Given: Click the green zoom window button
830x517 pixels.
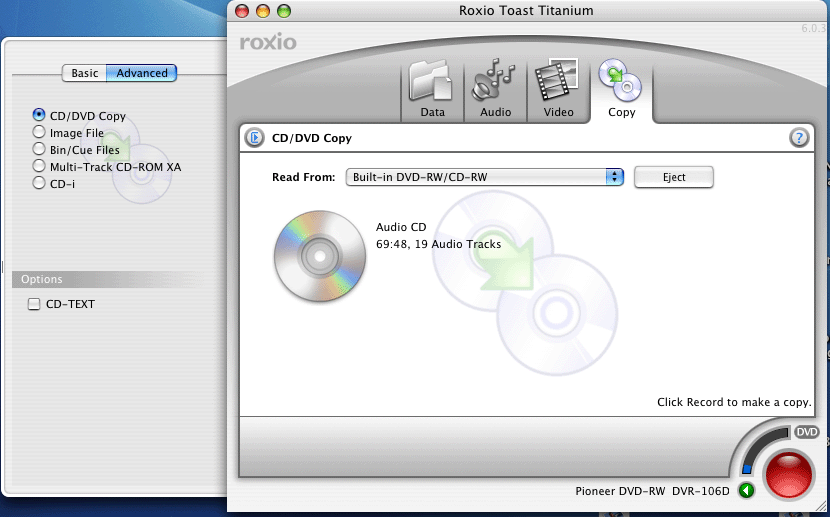Looking at the screenshot, I should tap(284, 11).
